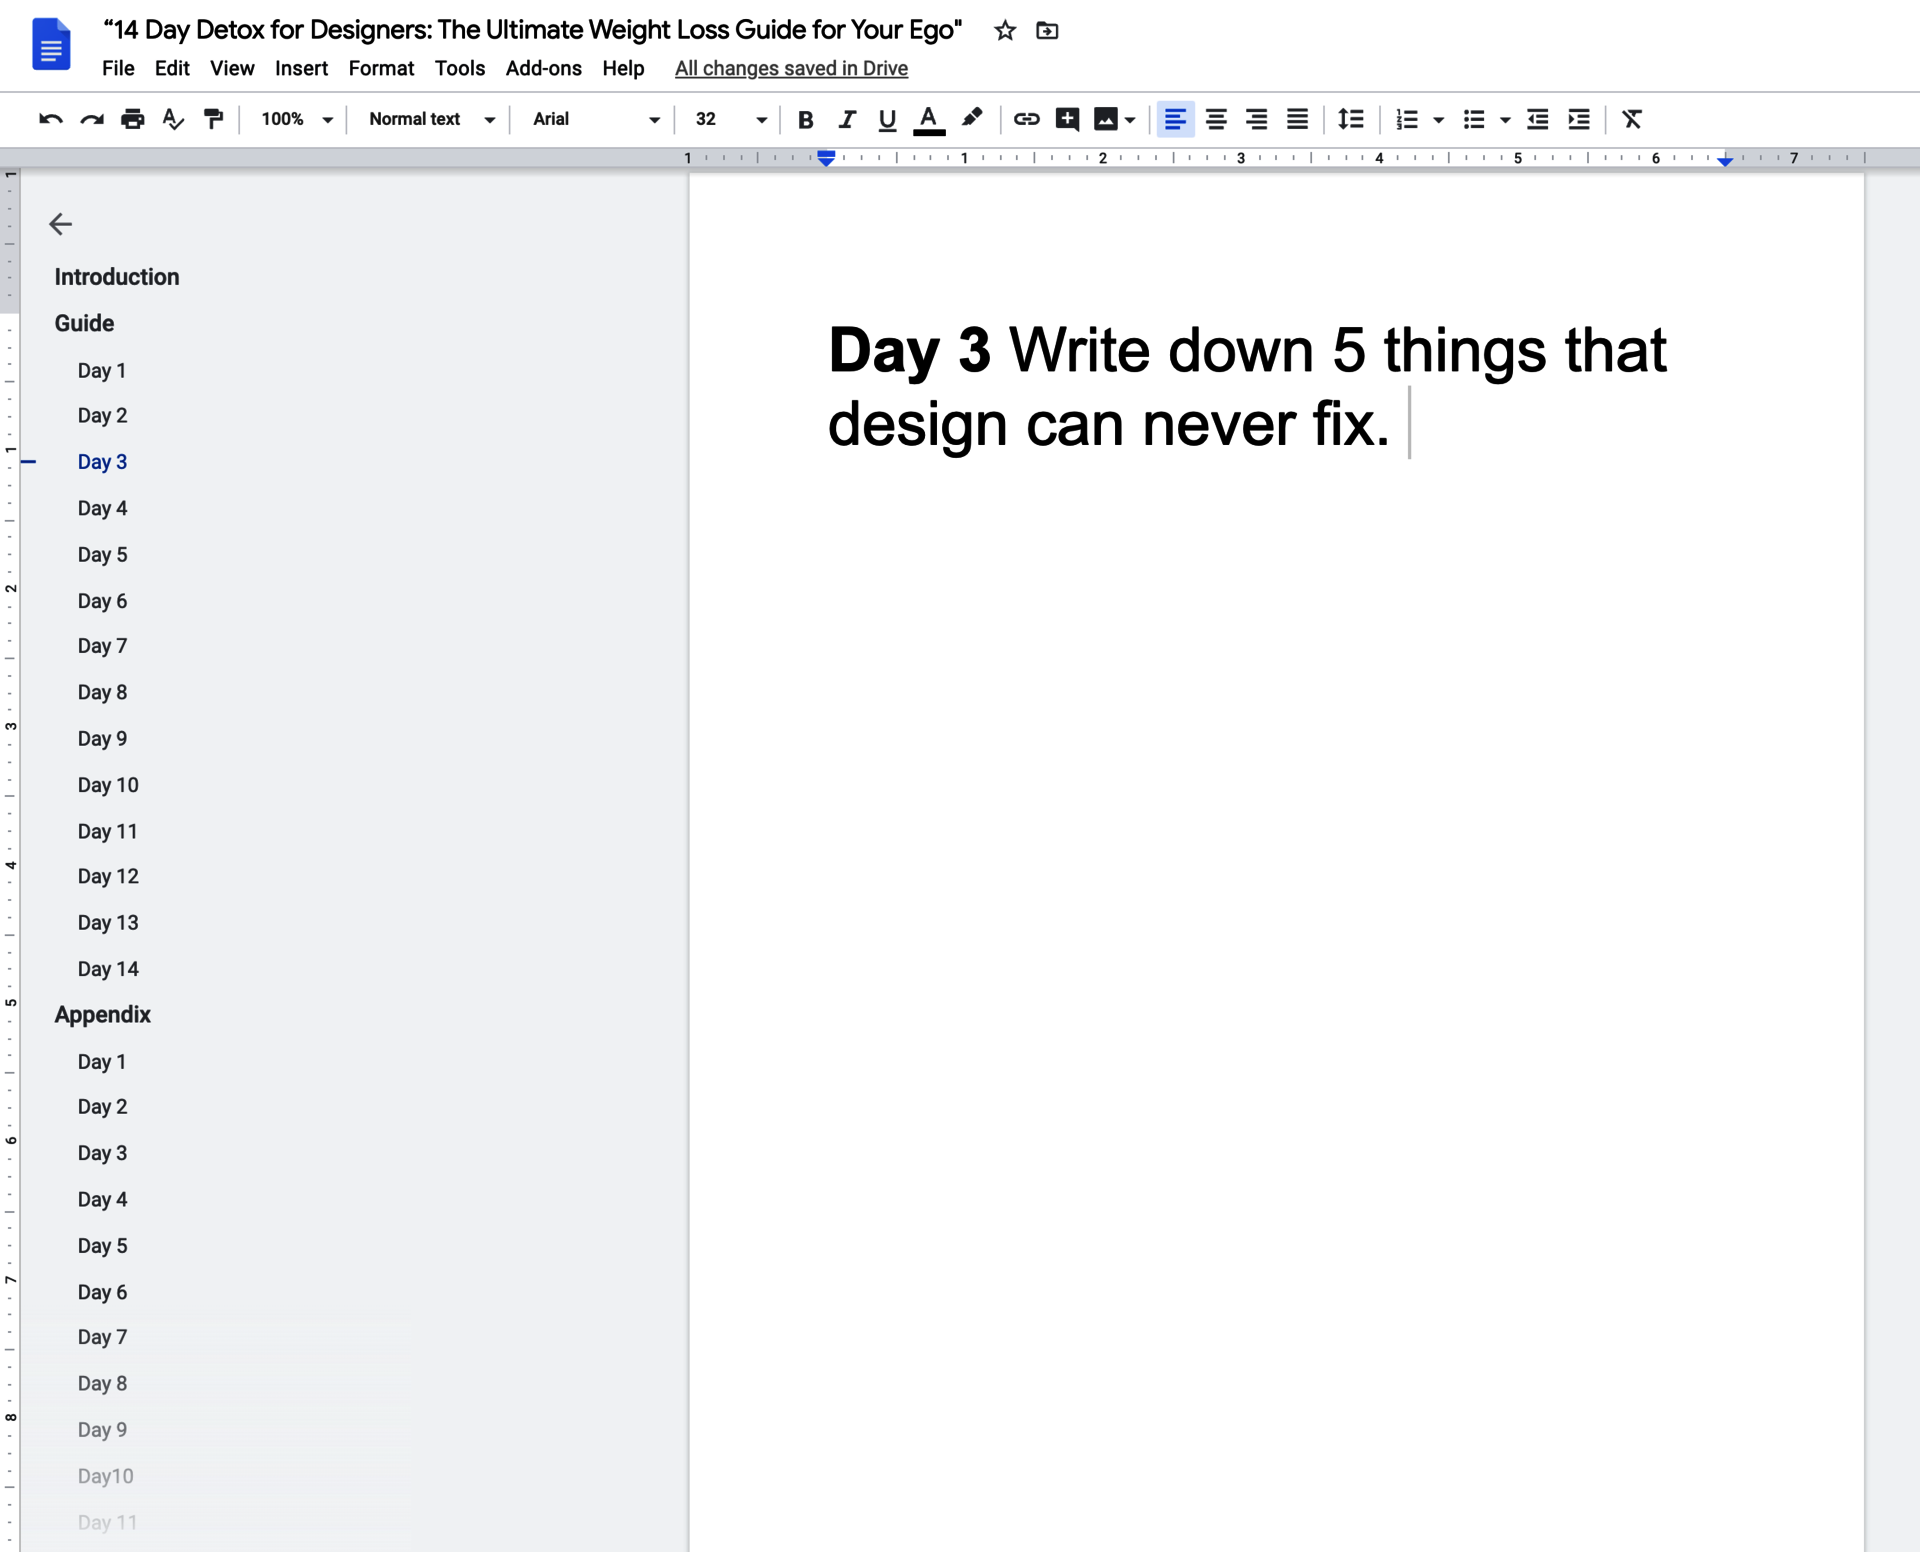Clear formatting with the Tx icon
Screen dimensions: 1920x1552
click(1632, 119)
